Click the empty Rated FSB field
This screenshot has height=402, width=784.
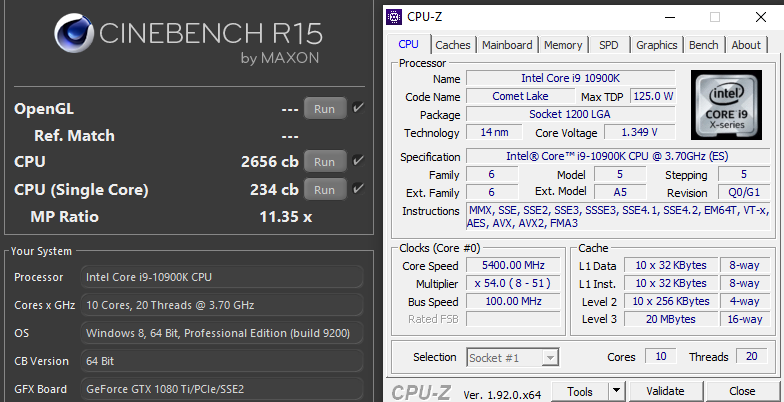pos(513,319)
